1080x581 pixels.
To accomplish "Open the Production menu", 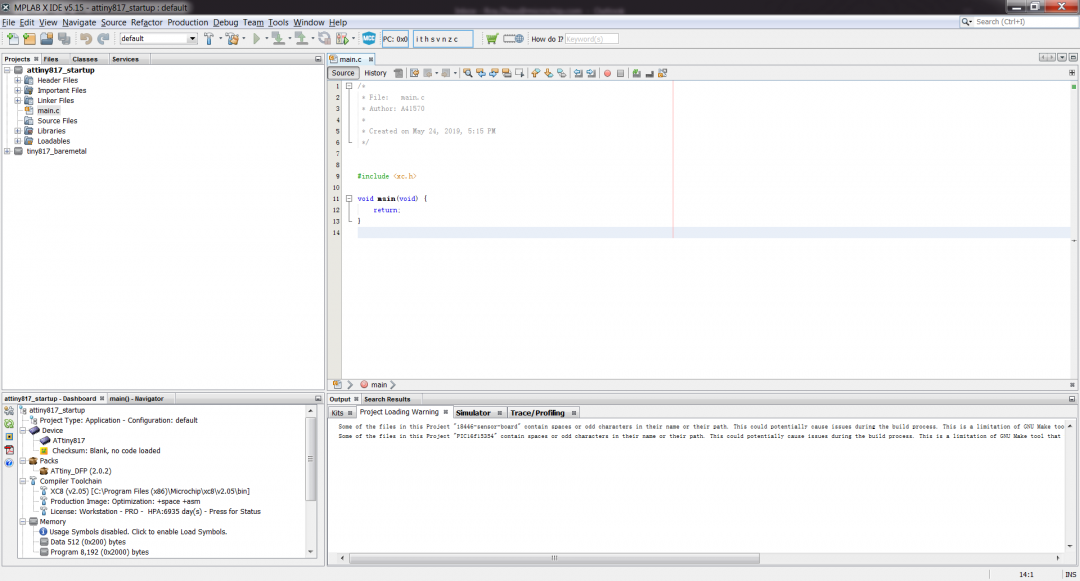I will (187, 22).
